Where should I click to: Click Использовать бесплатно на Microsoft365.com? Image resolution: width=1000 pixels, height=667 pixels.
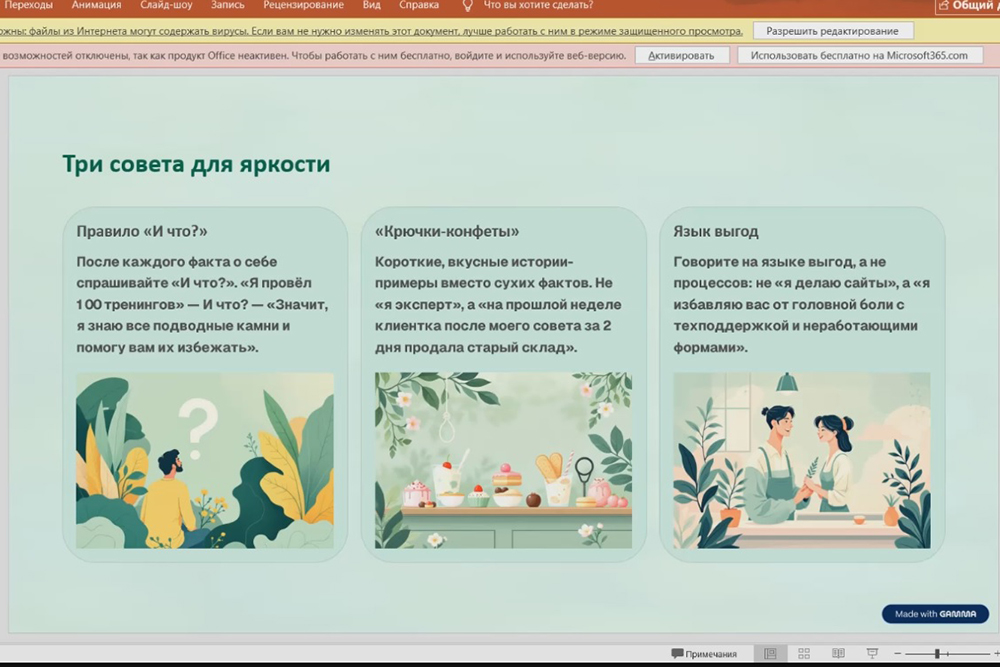pos(859,56)
